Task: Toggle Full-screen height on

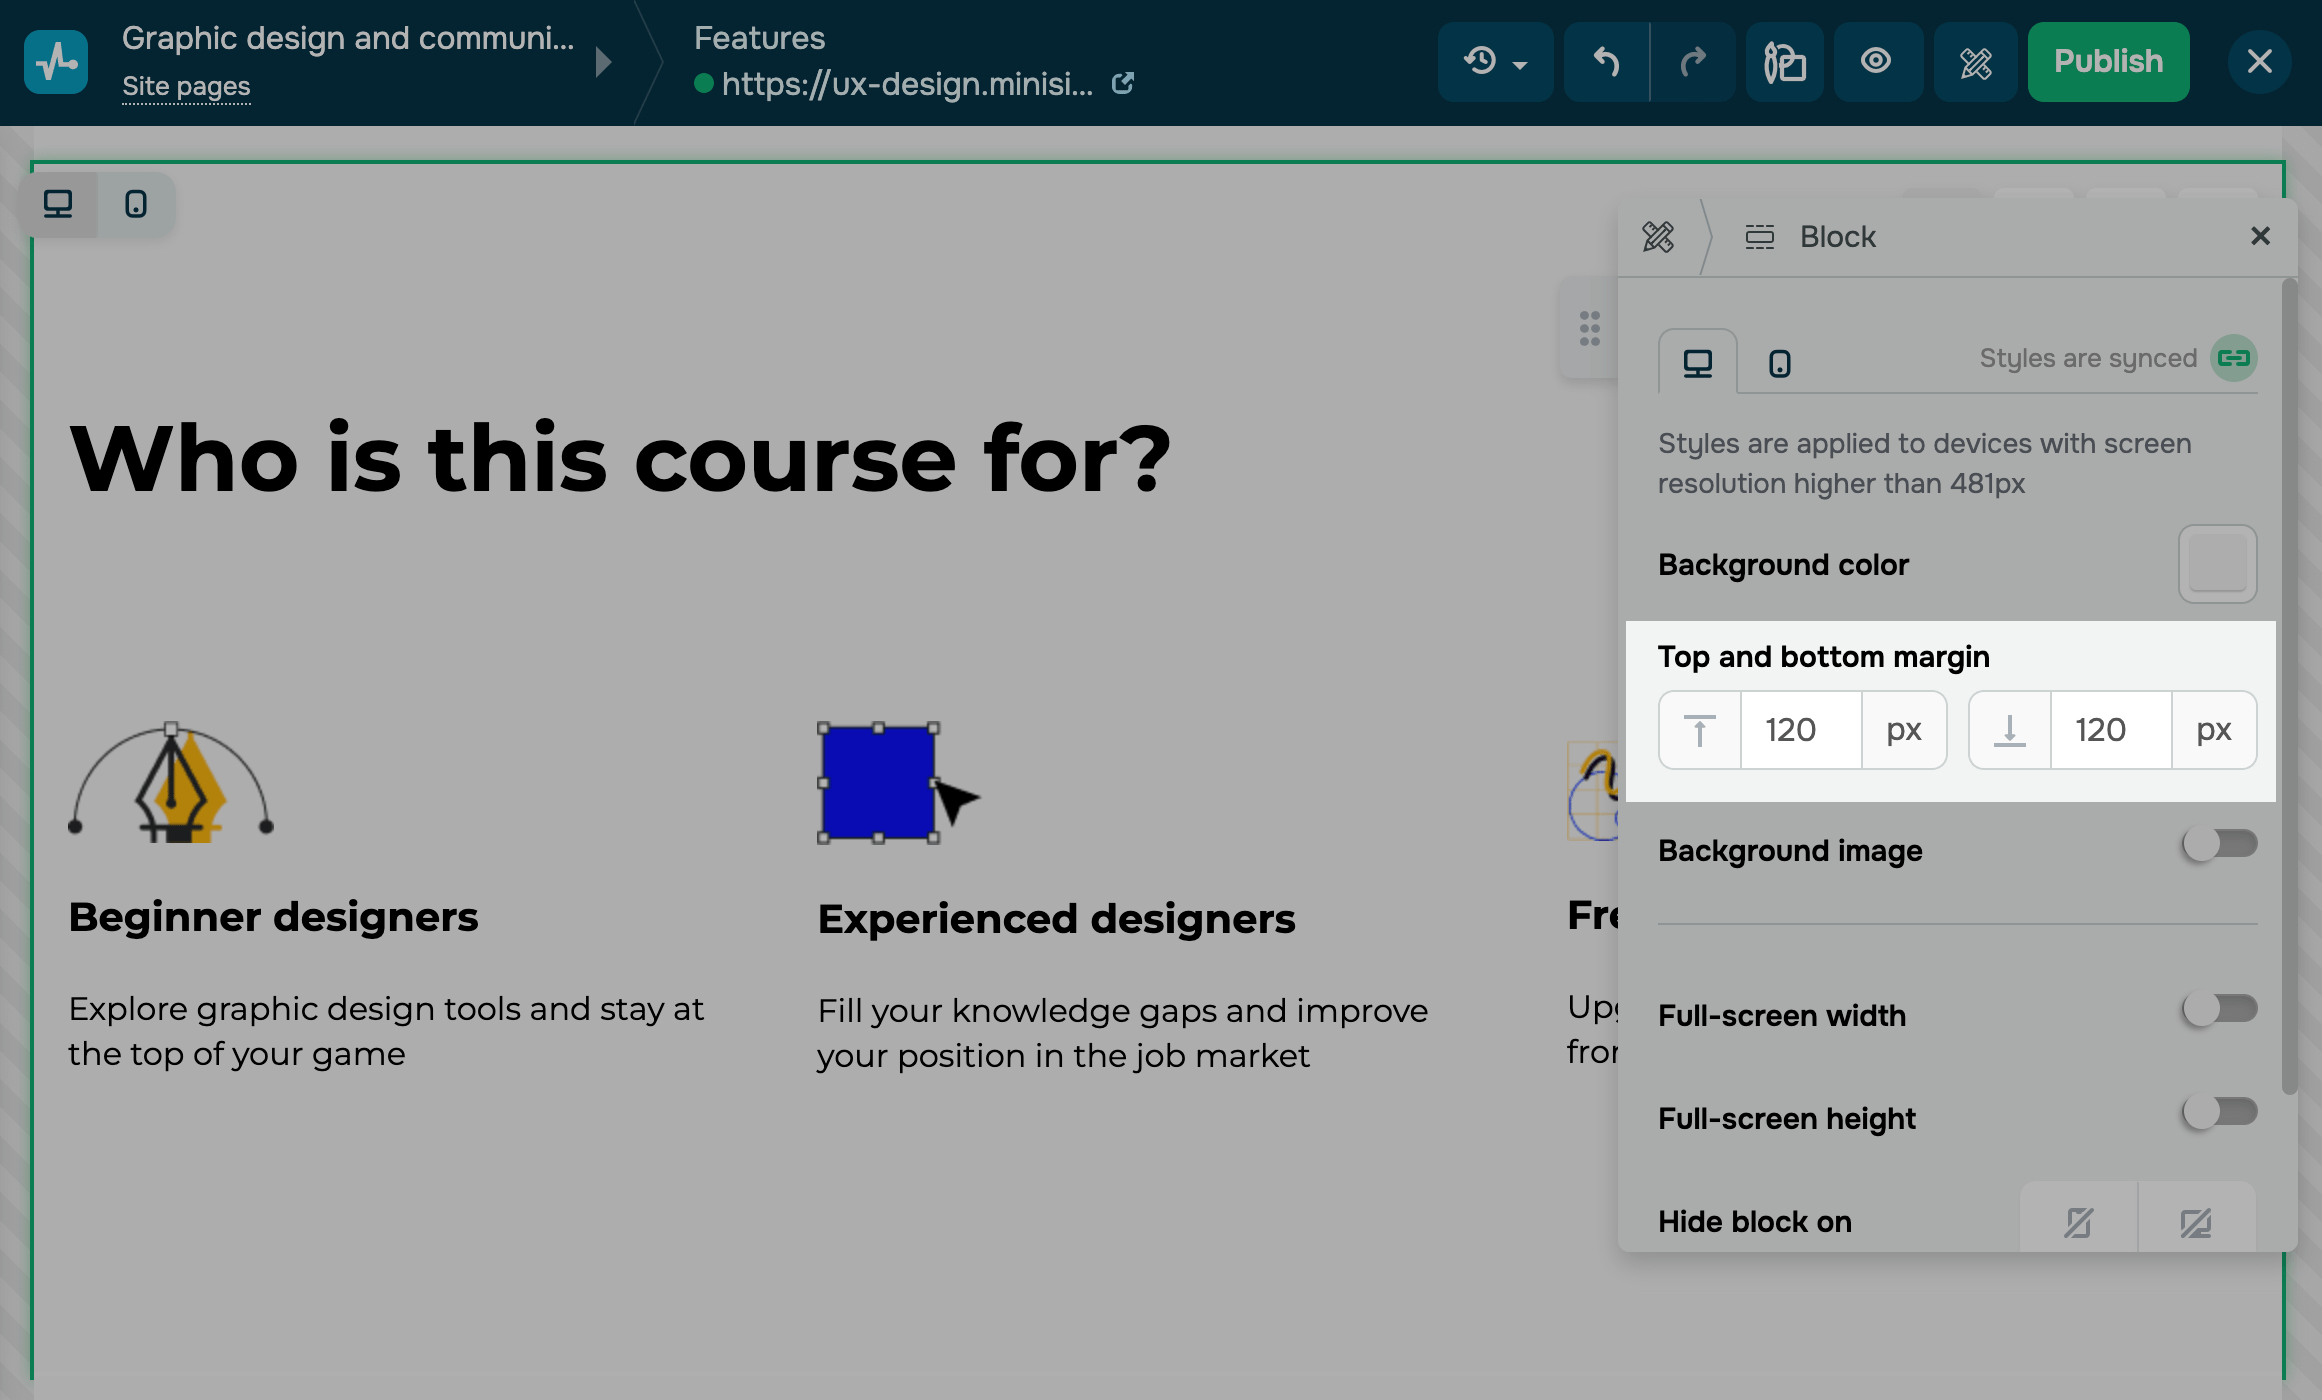Action: tap(2219, 1113)
